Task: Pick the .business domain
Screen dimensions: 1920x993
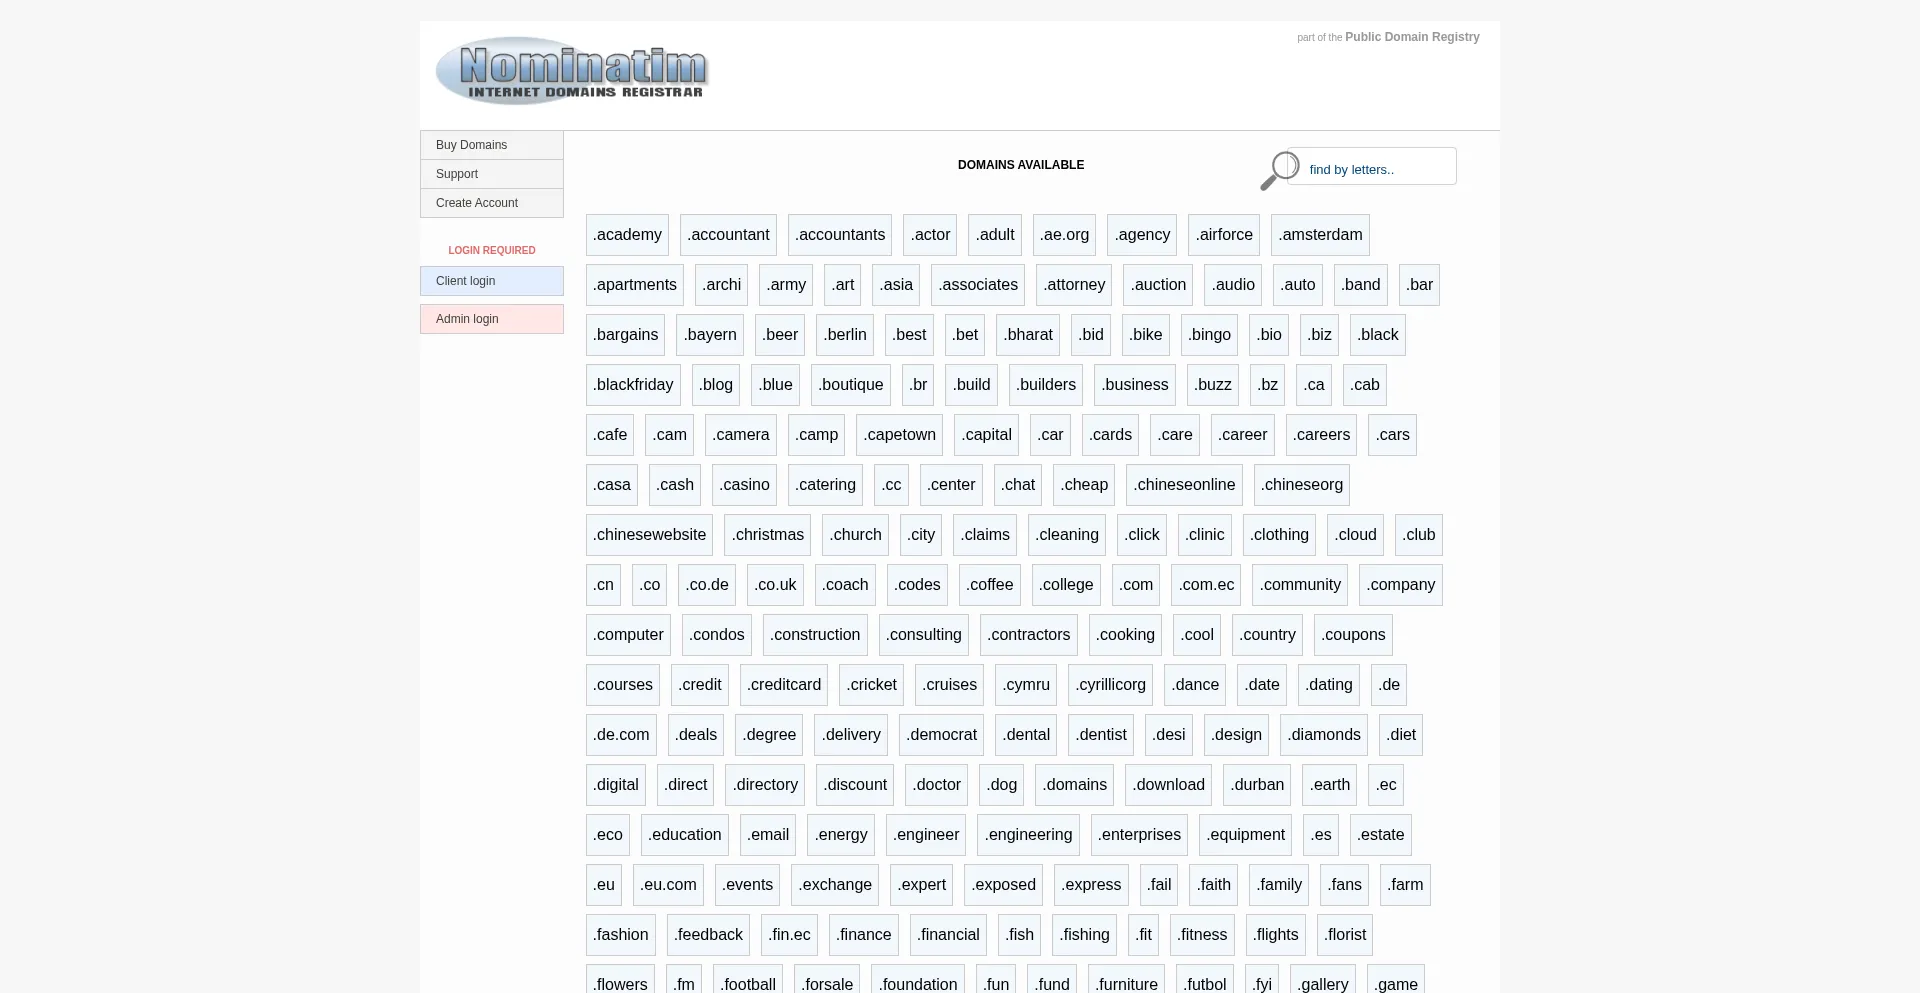Action: click(1135, 385)
